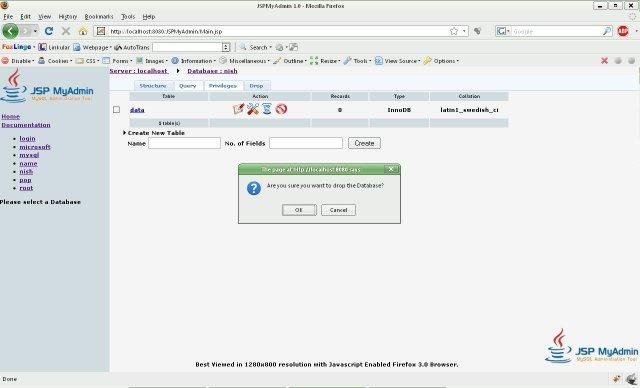
Task: Click the question mark icon in dialog
Action: pos(253,188)
